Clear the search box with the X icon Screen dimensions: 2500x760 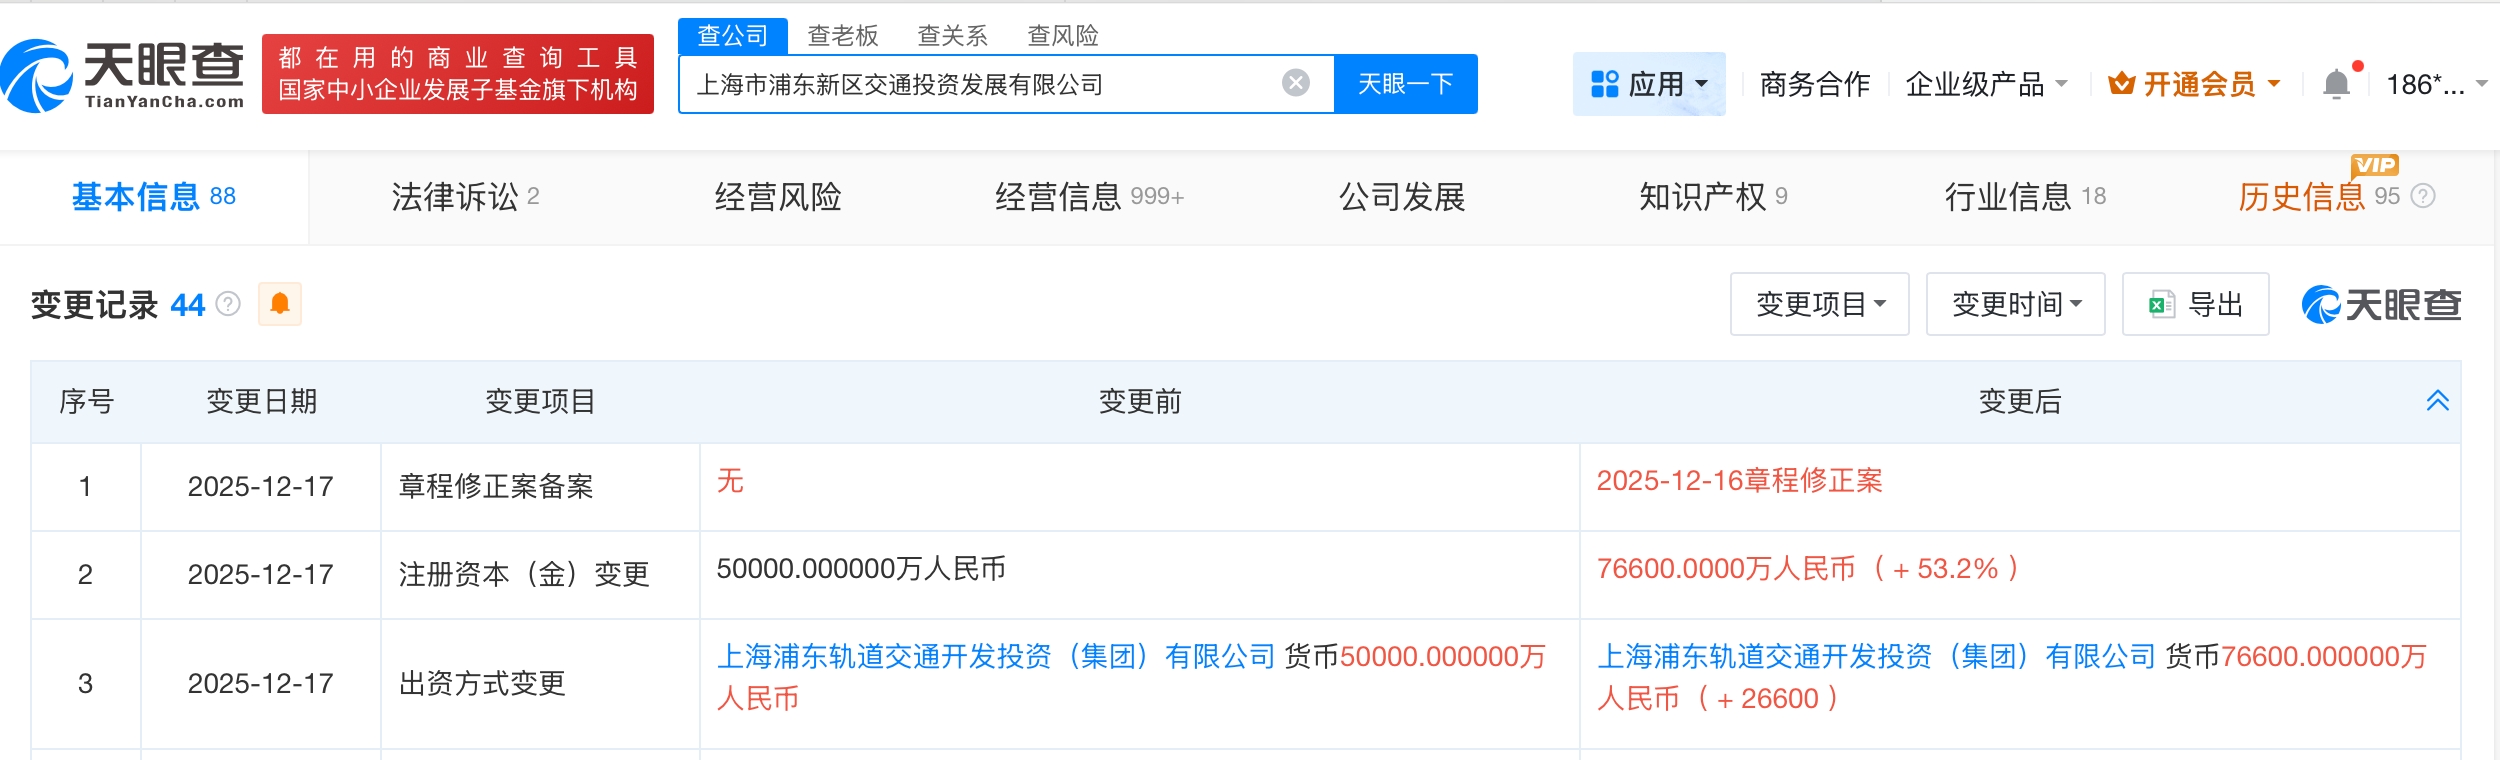pyautogui.click(x=1295, y=83)
